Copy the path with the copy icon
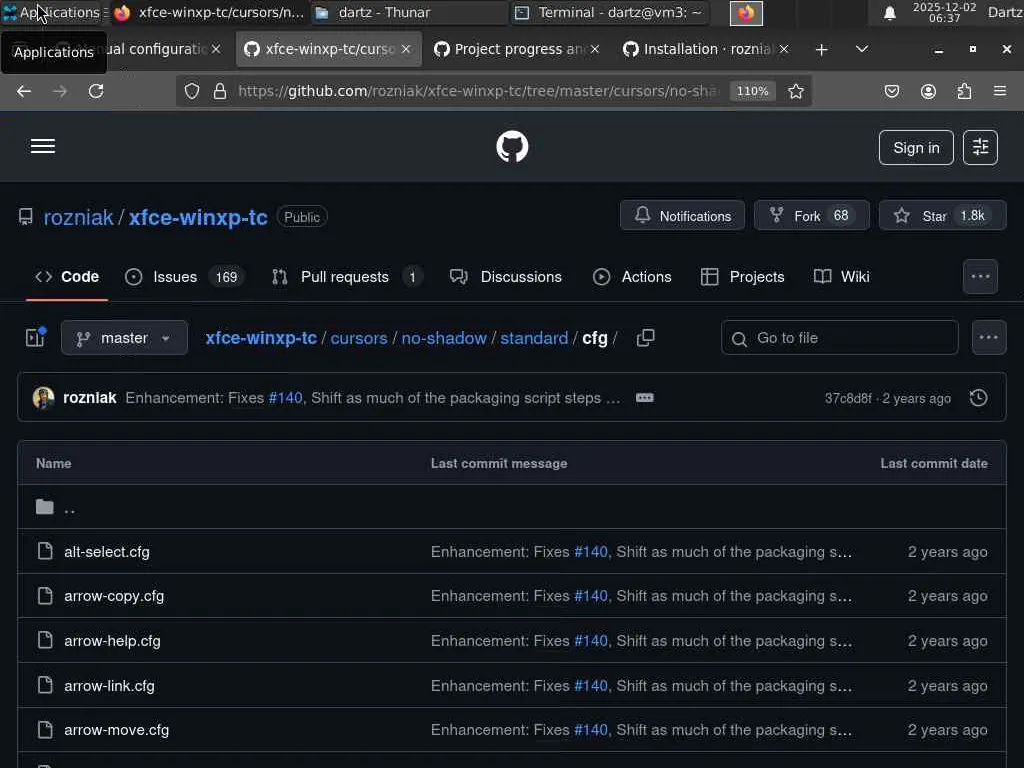 tap(645, 338)
